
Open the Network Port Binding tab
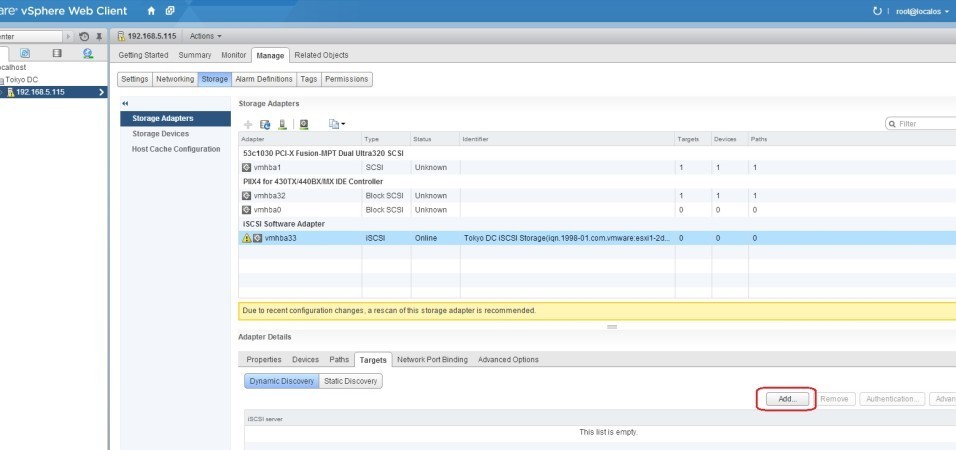pos(432,360)
